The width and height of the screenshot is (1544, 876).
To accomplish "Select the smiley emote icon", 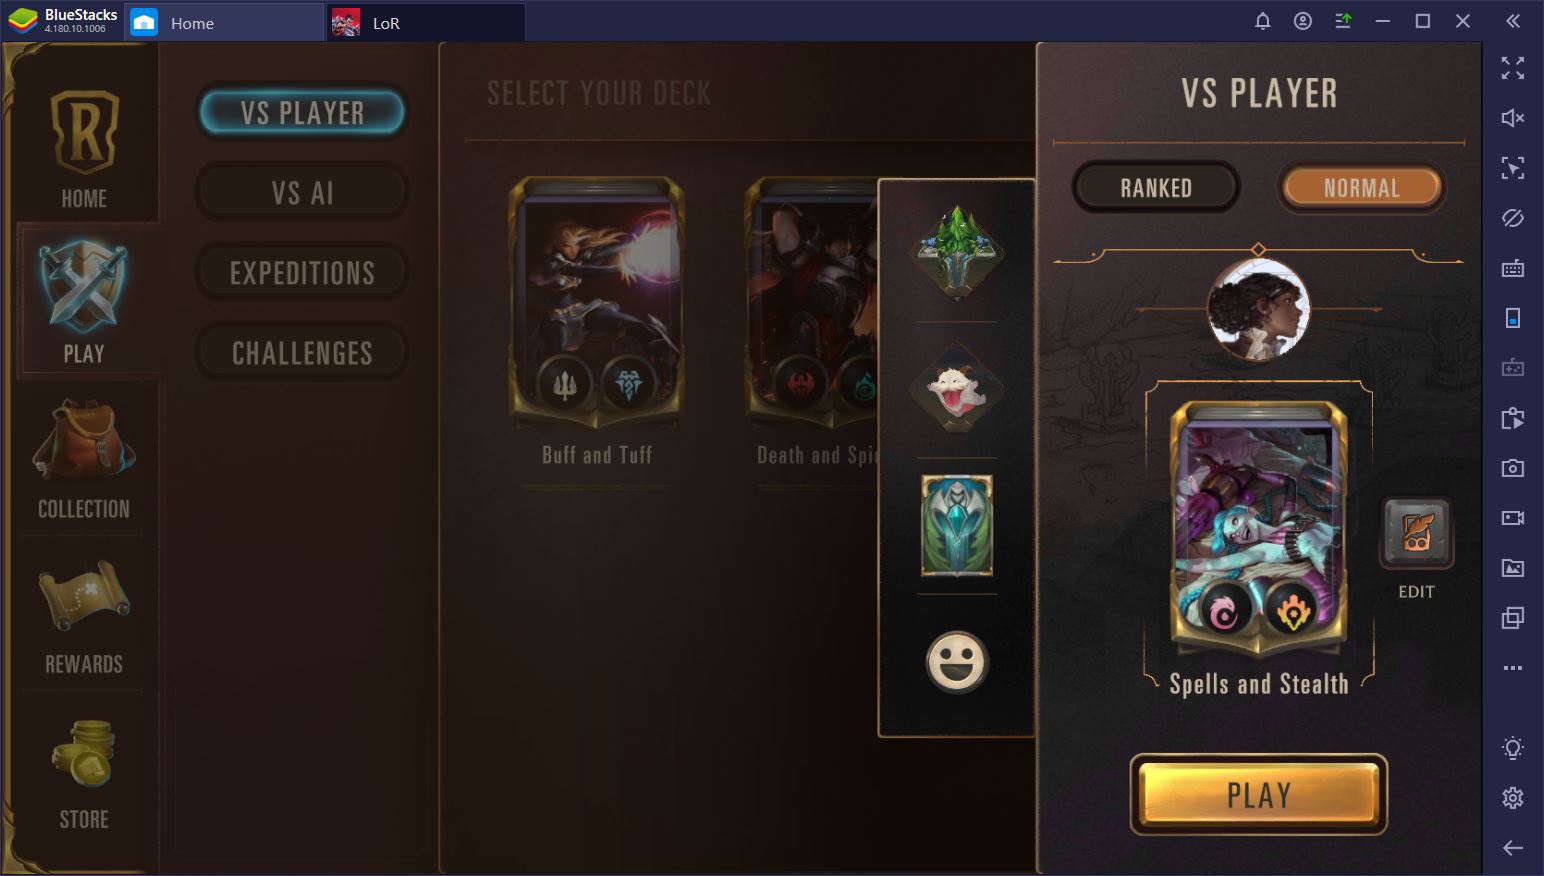I will pos(957,661).
